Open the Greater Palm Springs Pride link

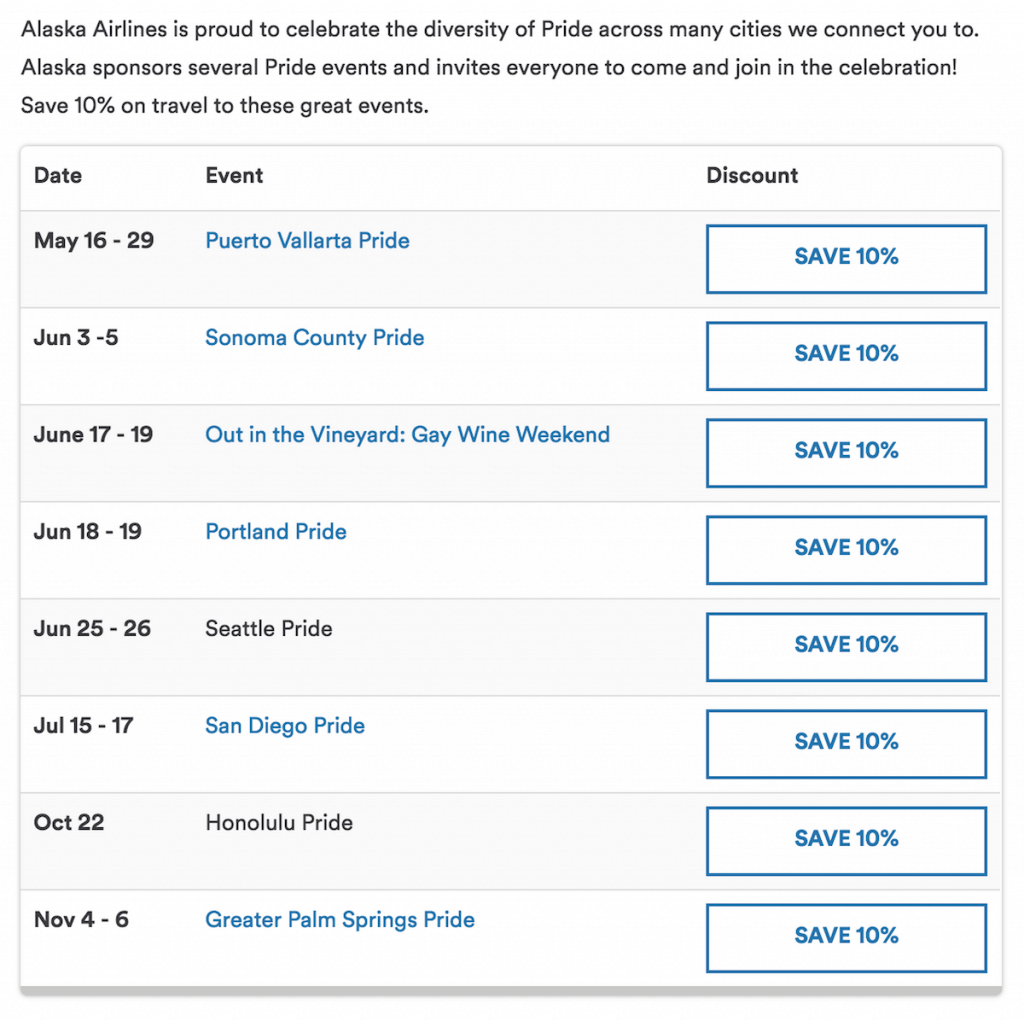(x=340, y=920)
